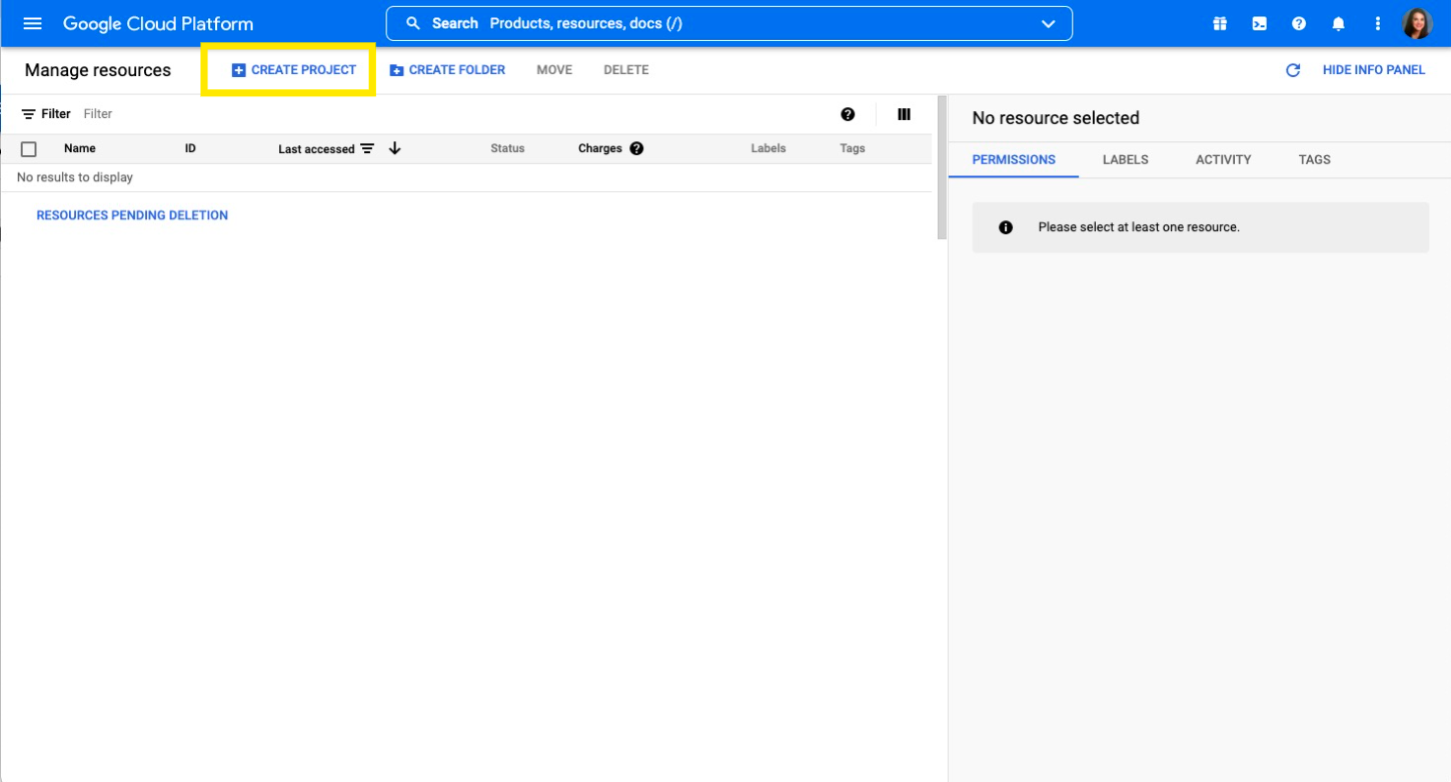Click the info icon in the notice
This screenshot has height=782, width=1451.
pyautogui.click(x=1006, y=227)
